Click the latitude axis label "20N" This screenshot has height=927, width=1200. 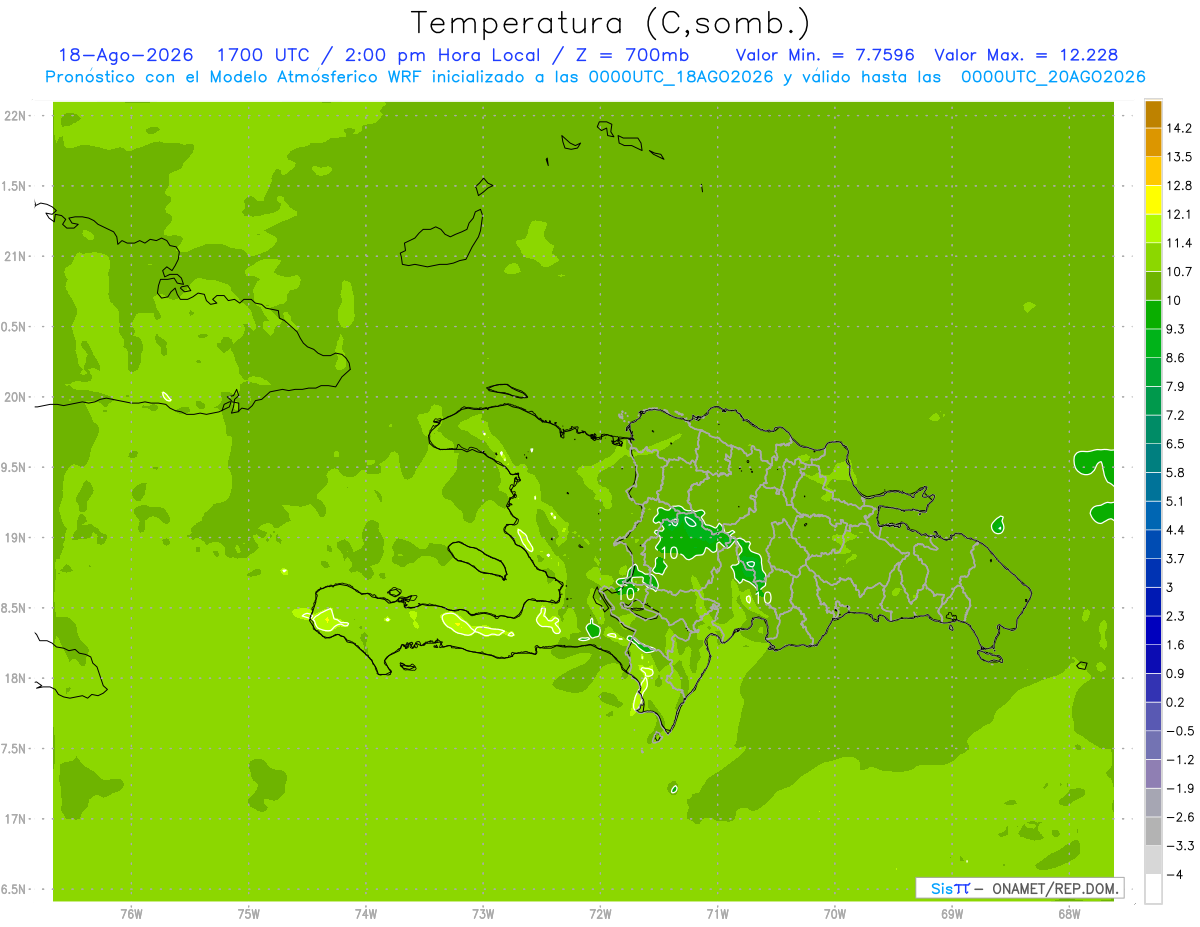tap(16, 397)
